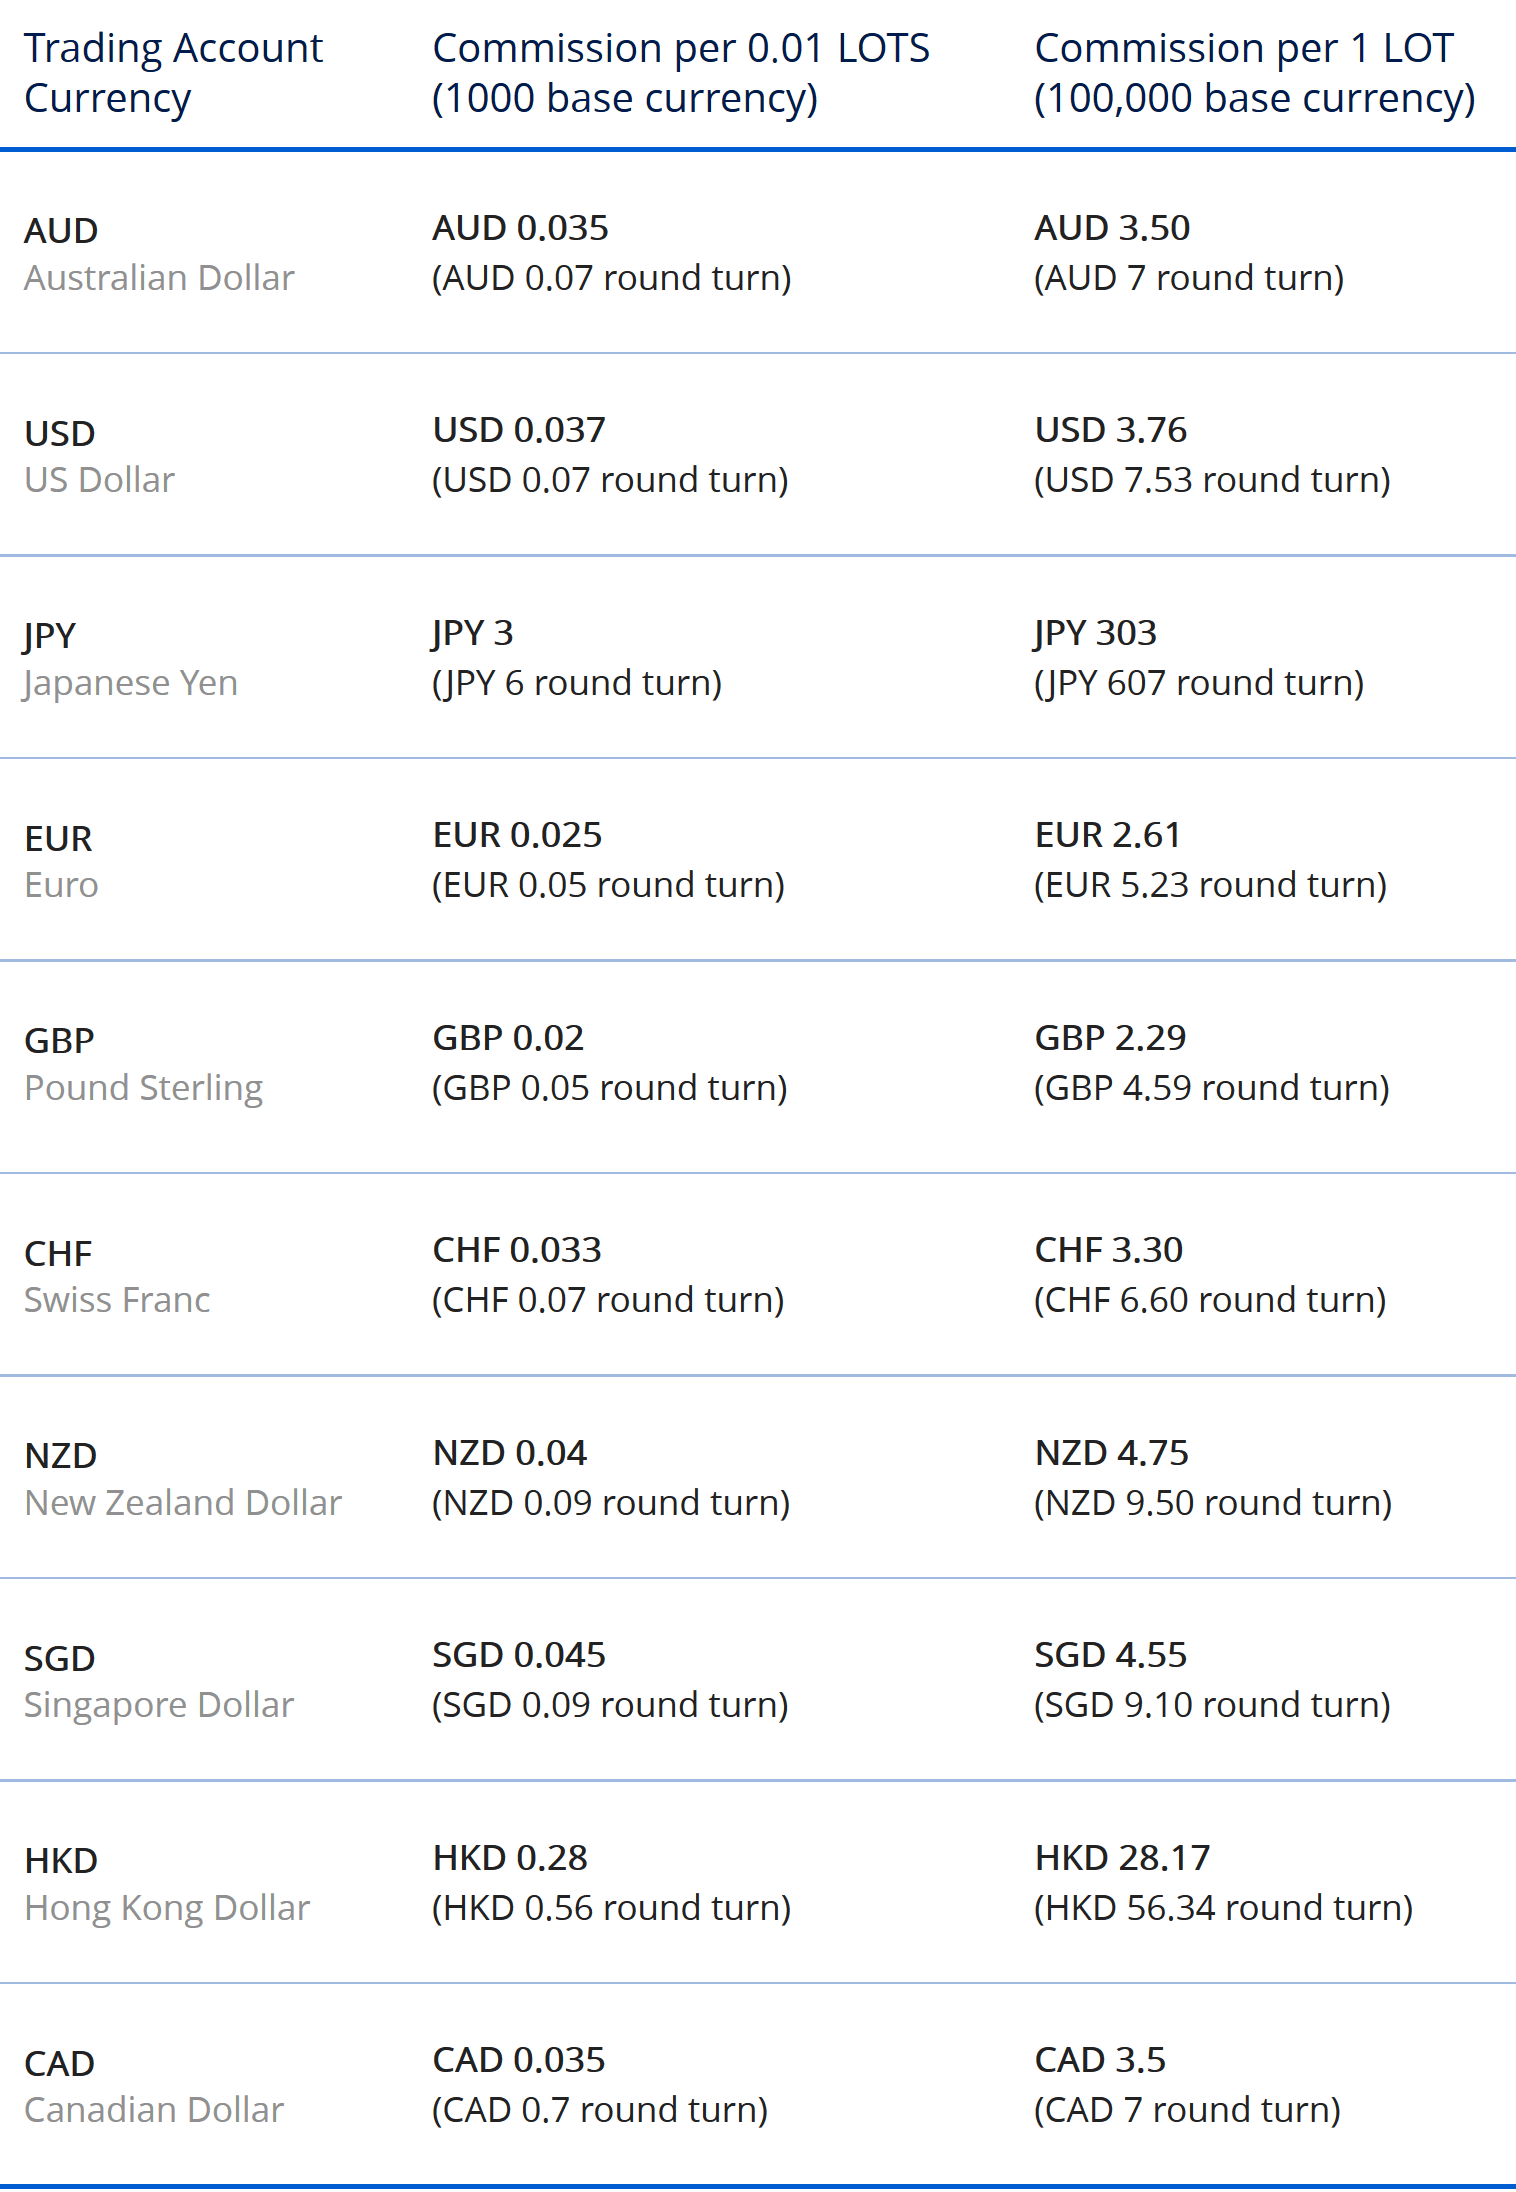Image resolution: width=1516 pixels, height=2192 pixels.
Task: Click the CAD 0.7 round turn text
Action: (x=600, y=2110)
